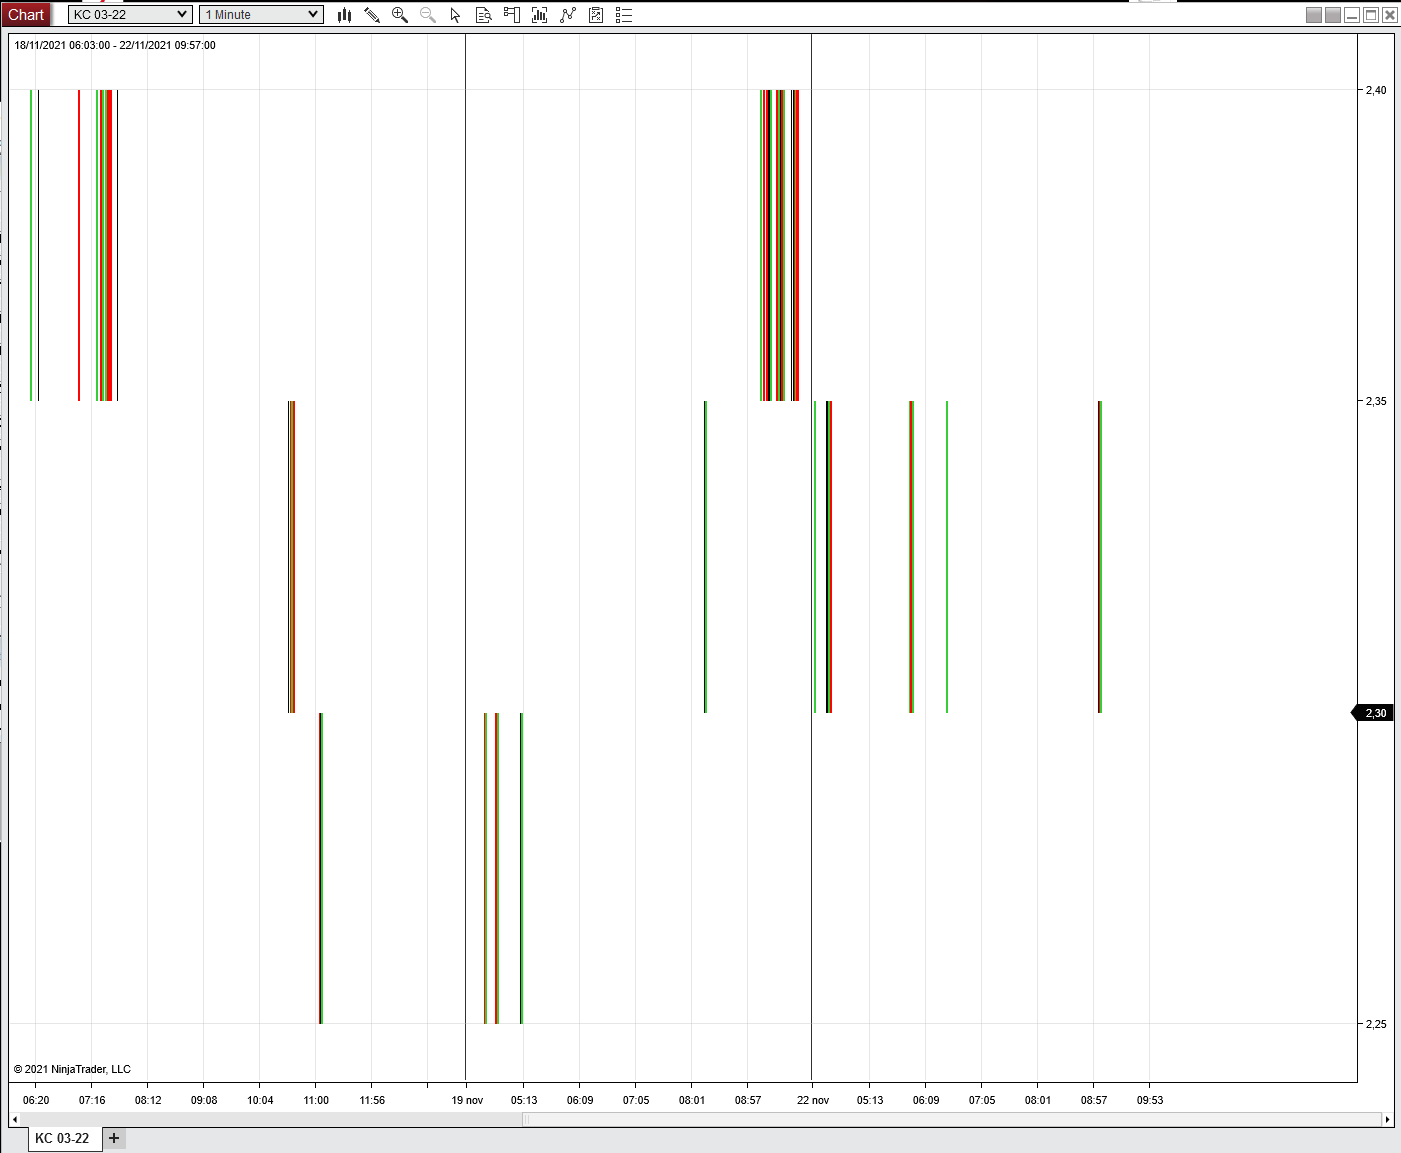Click the Strategies line-graph icon
Screen dimensions: 1401x1153
(567, 15)
